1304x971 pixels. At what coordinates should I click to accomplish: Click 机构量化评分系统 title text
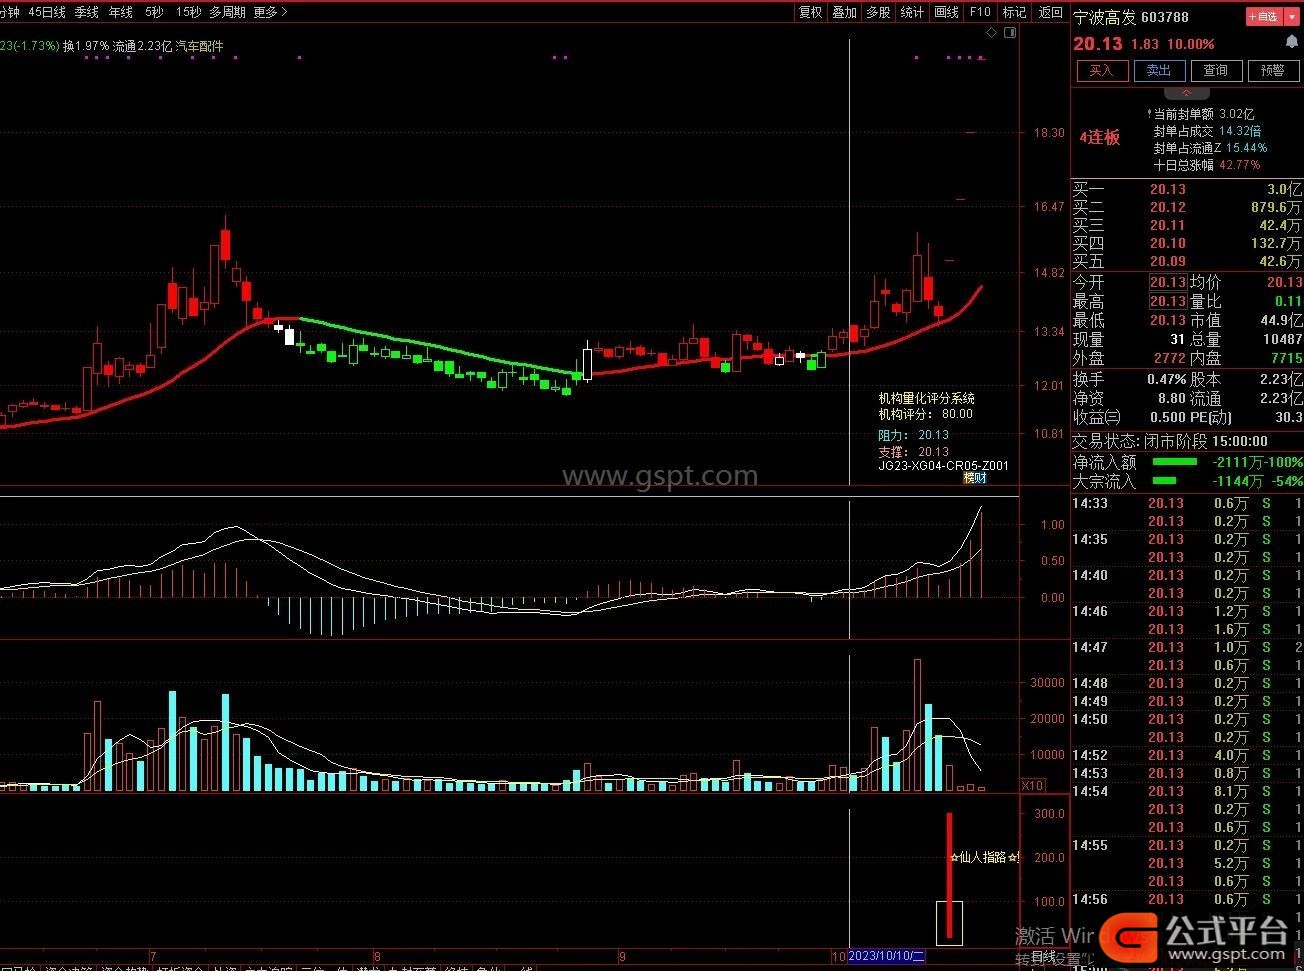point(927,398)
